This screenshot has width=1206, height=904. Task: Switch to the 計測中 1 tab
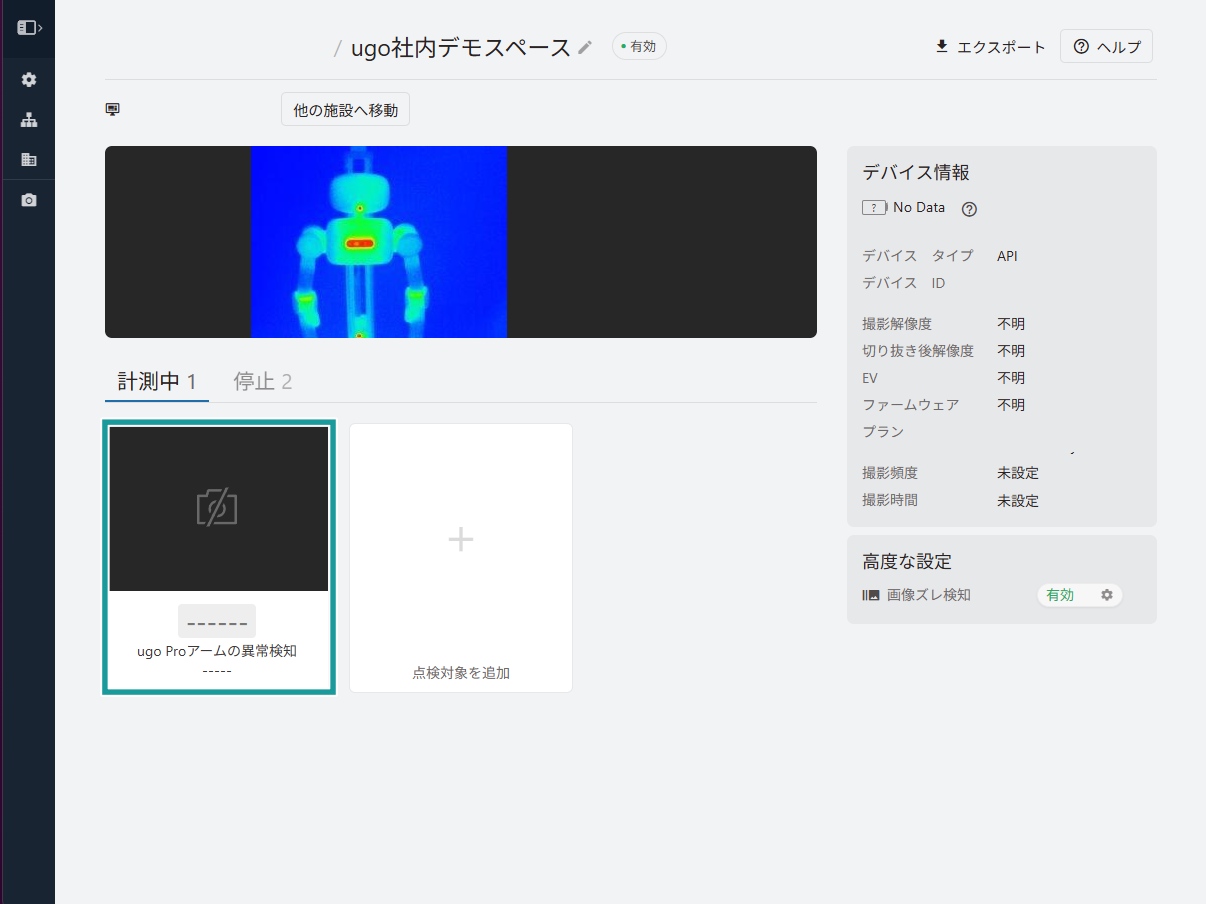pos(157,382)
